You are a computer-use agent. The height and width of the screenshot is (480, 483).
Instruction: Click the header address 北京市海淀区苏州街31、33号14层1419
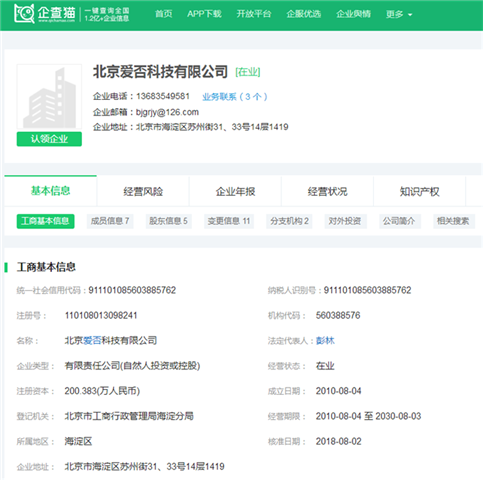point(212,127)
